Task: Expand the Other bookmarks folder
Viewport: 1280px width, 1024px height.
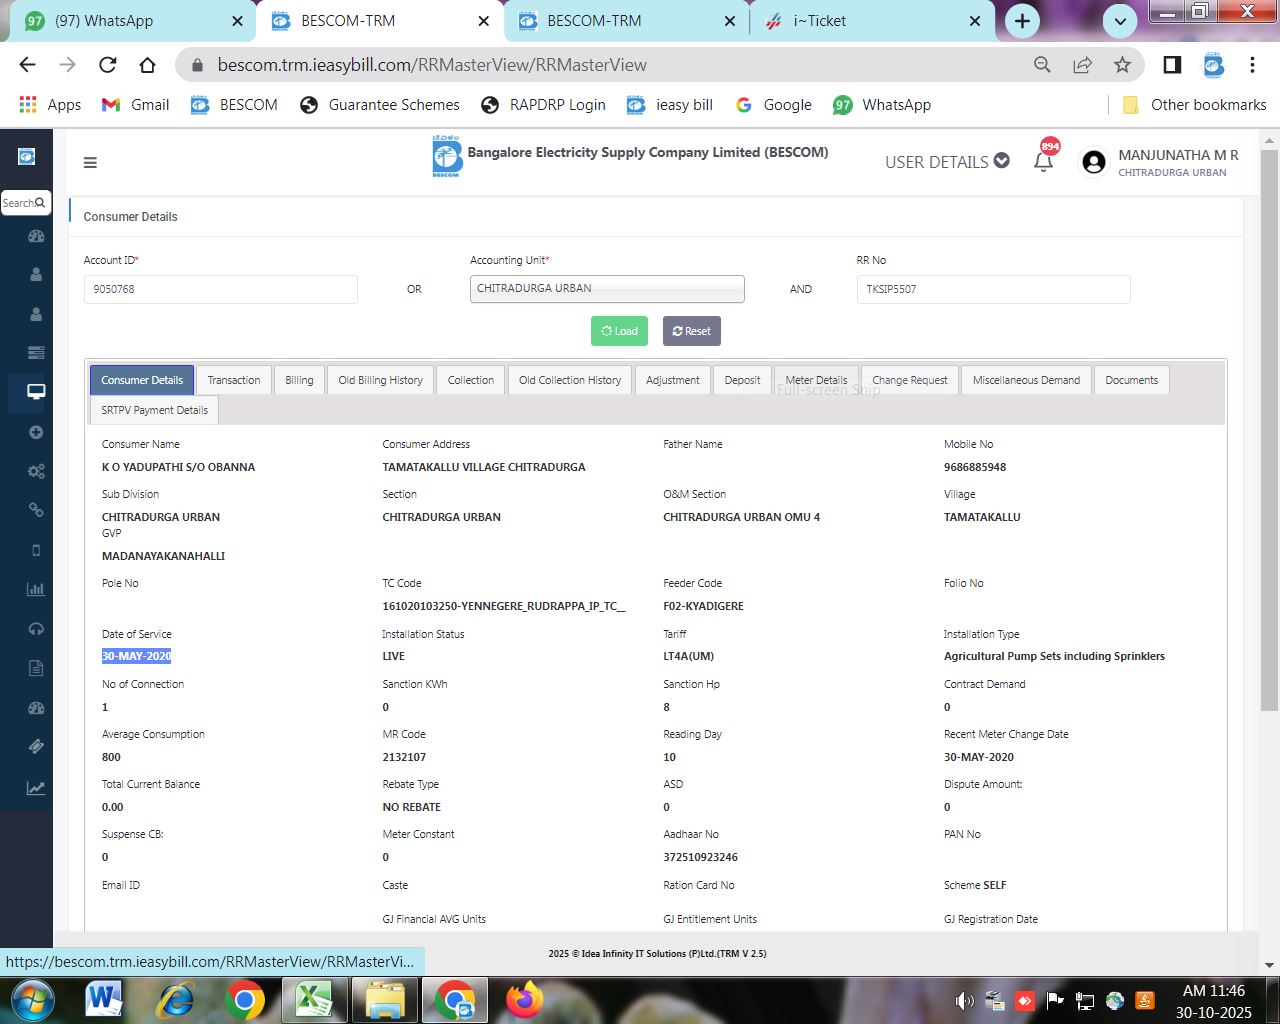Action: pyautogui.click(x=1194, y=105)
